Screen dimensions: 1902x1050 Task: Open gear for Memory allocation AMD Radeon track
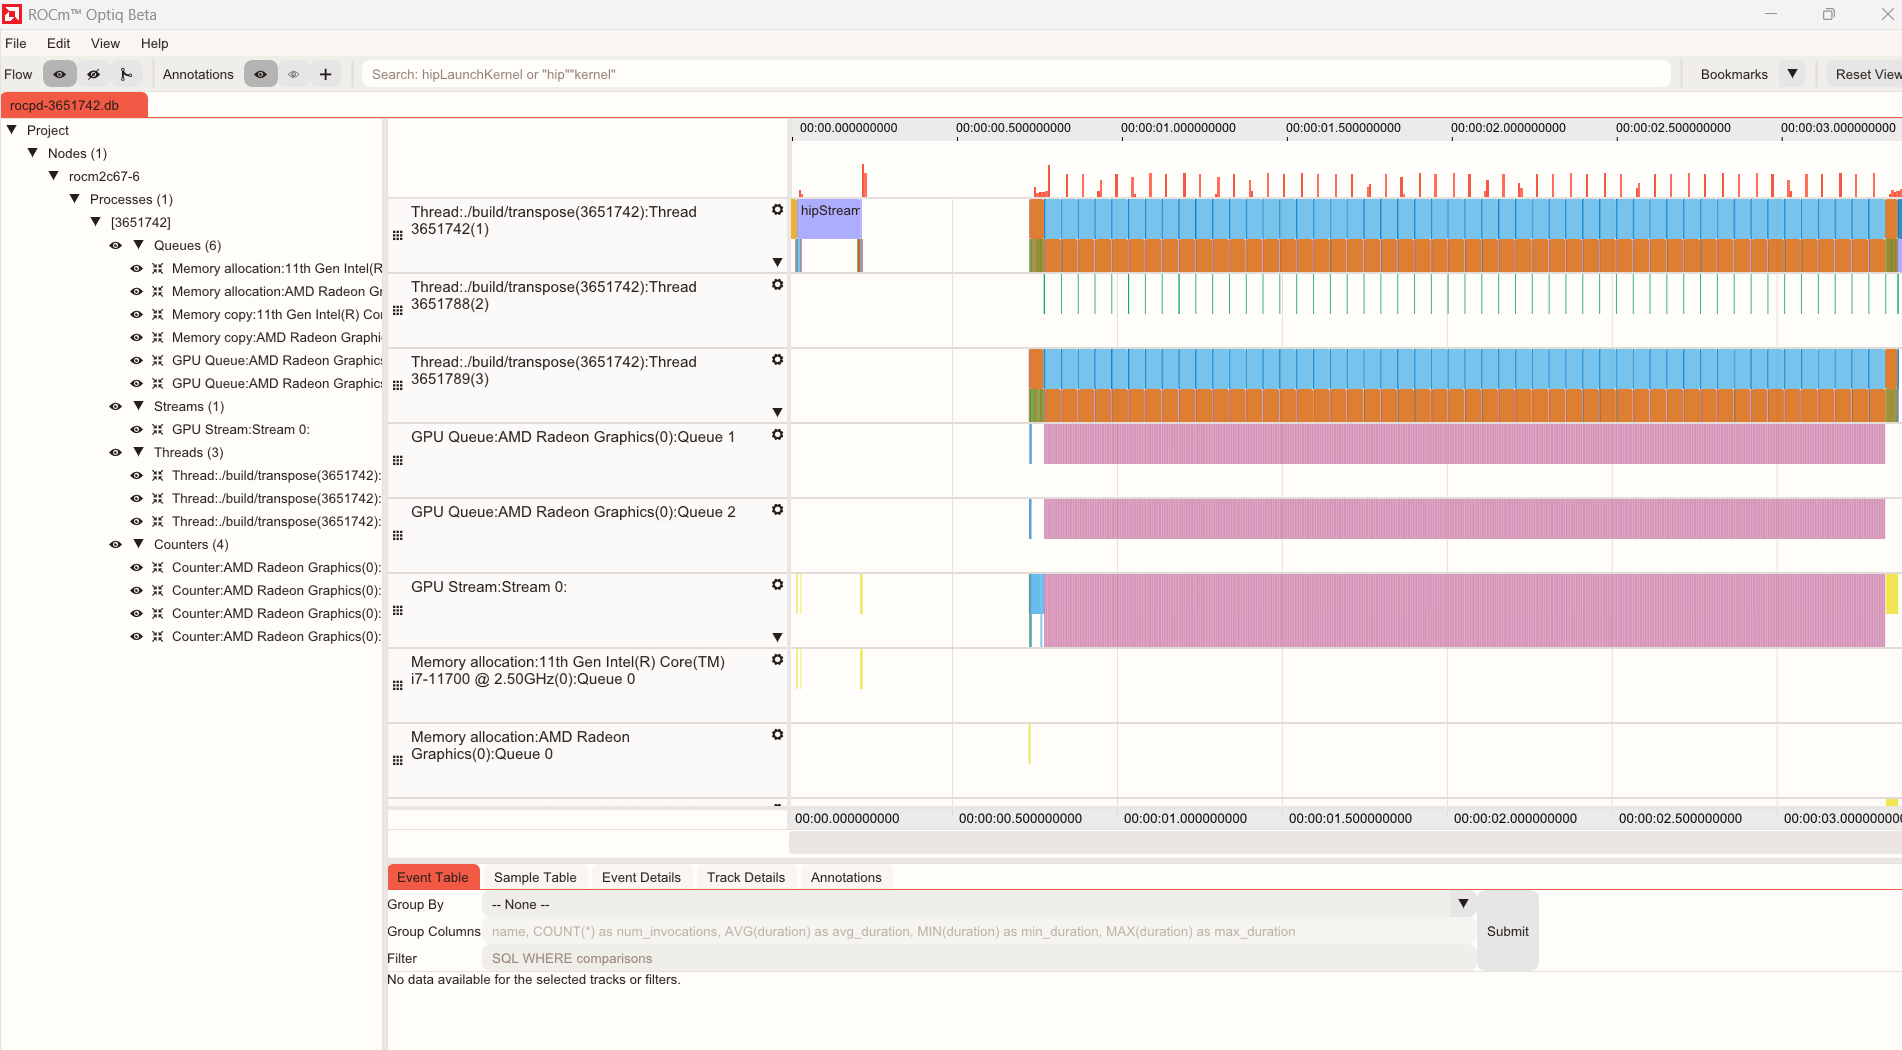tap(777, 735)
